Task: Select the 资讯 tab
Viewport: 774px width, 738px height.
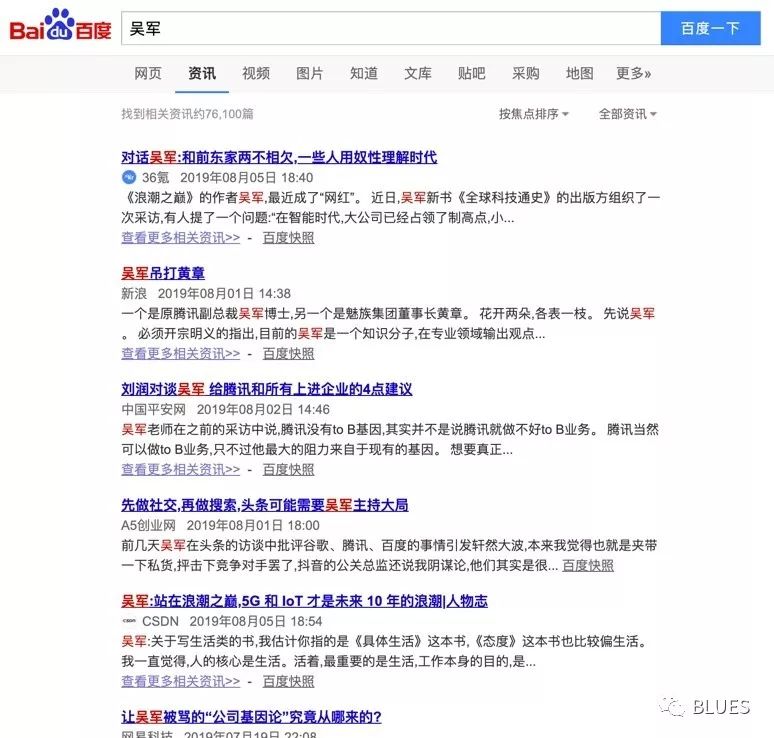Action: [202, 74]
